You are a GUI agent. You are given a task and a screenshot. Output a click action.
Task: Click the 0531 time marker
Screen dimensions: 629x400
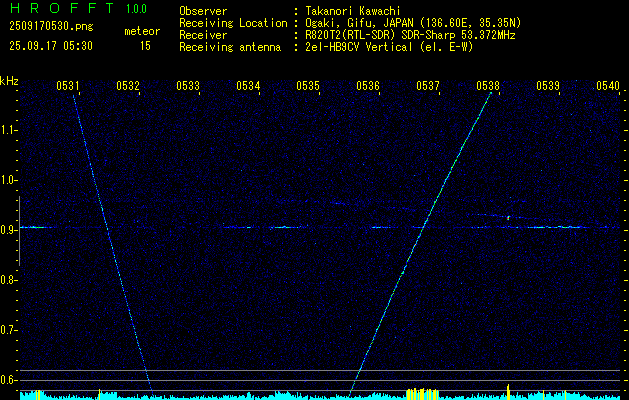pyautogui.click(x=67, y=86)
